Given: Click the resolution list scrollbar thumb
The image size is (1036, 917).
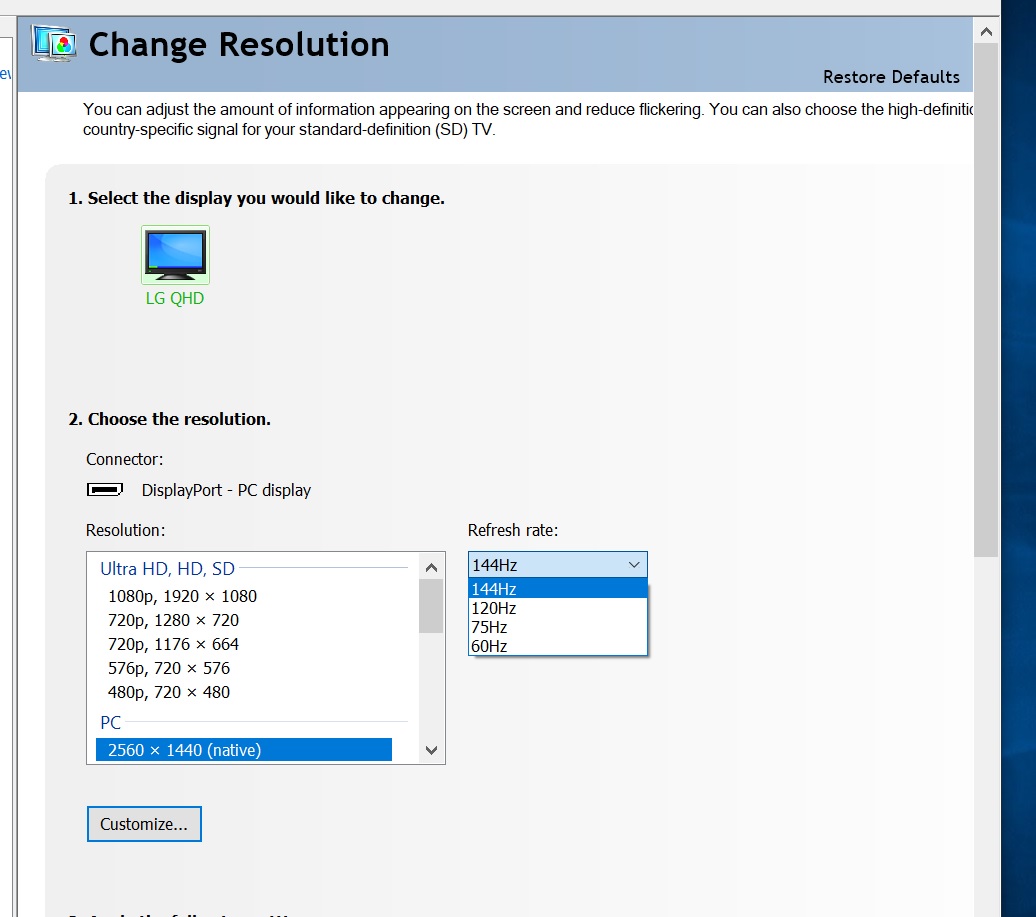Looking at the screenshot, I should tap(431, 606).
